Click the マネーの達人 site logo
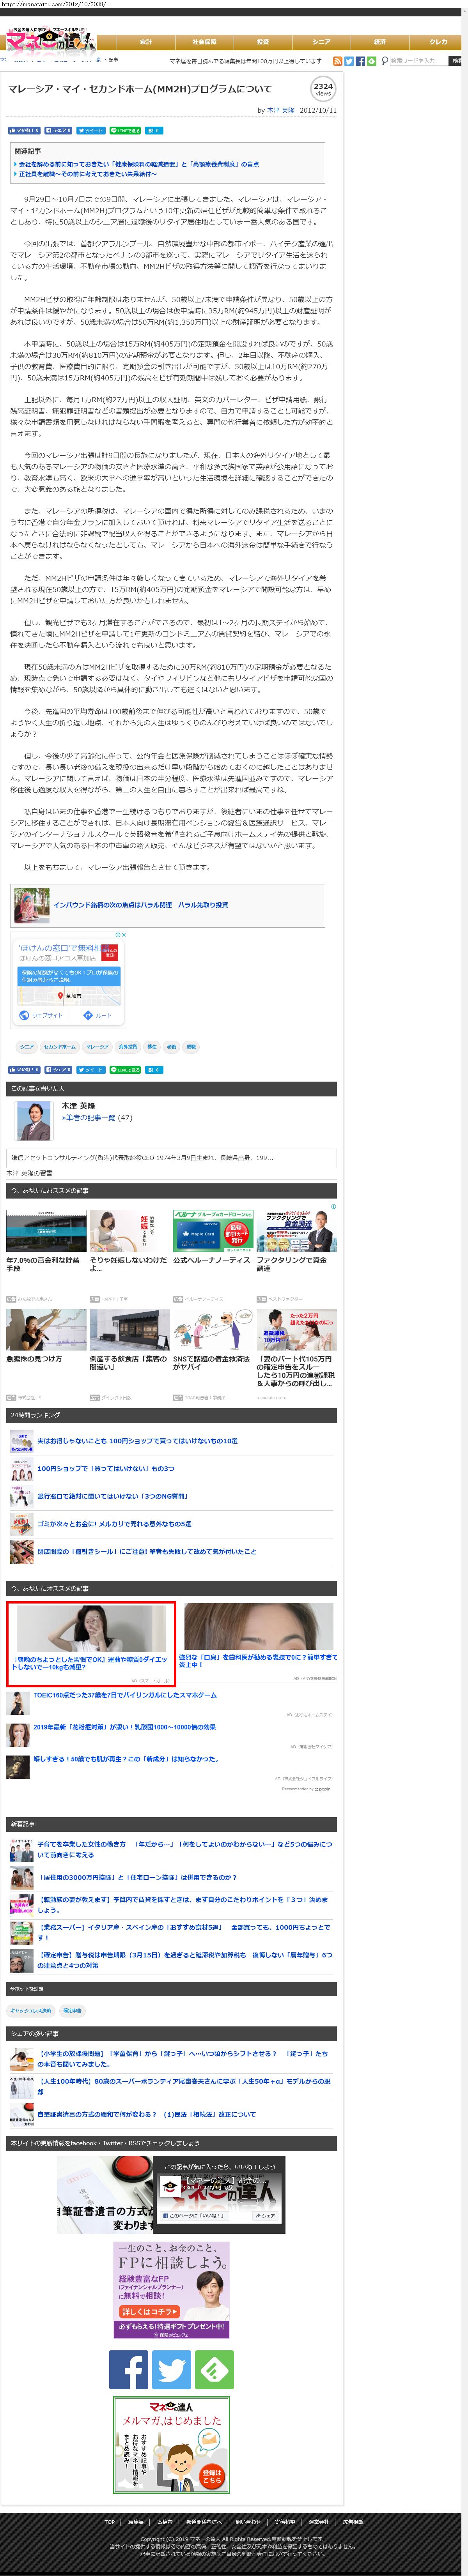 point(51,40)
